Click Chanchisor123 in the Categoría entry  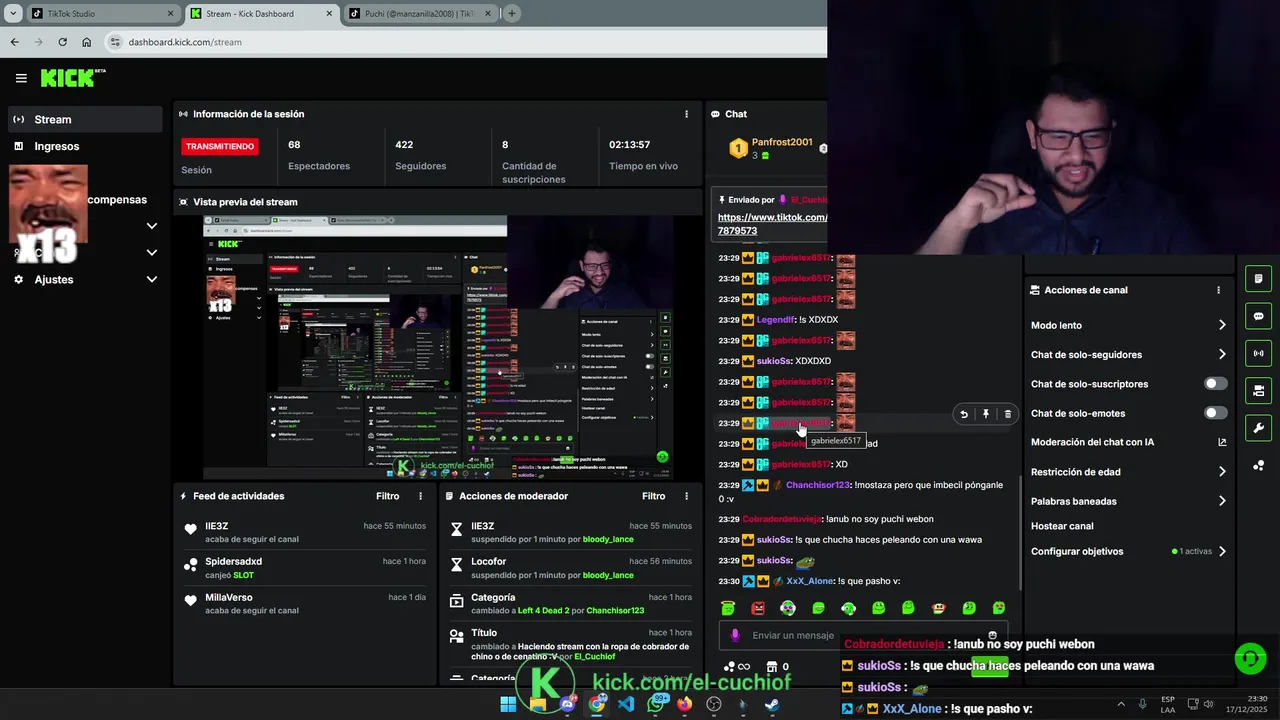coord(615,610)
